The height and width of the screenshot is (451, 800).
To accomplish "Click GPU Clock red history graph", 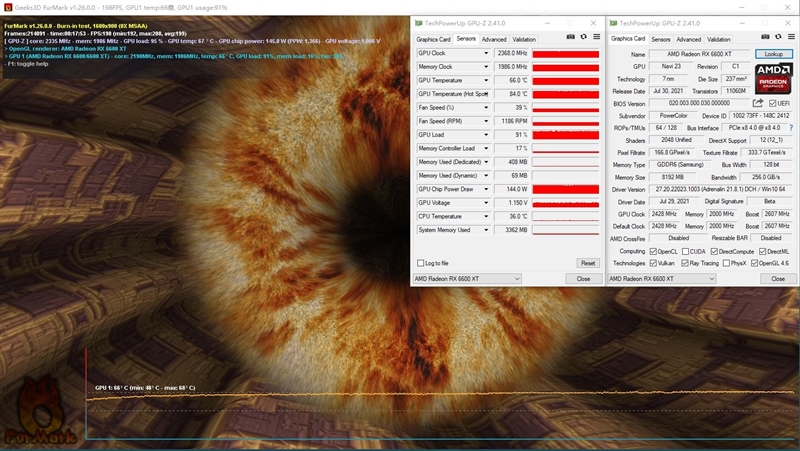I will pos(565,53).
